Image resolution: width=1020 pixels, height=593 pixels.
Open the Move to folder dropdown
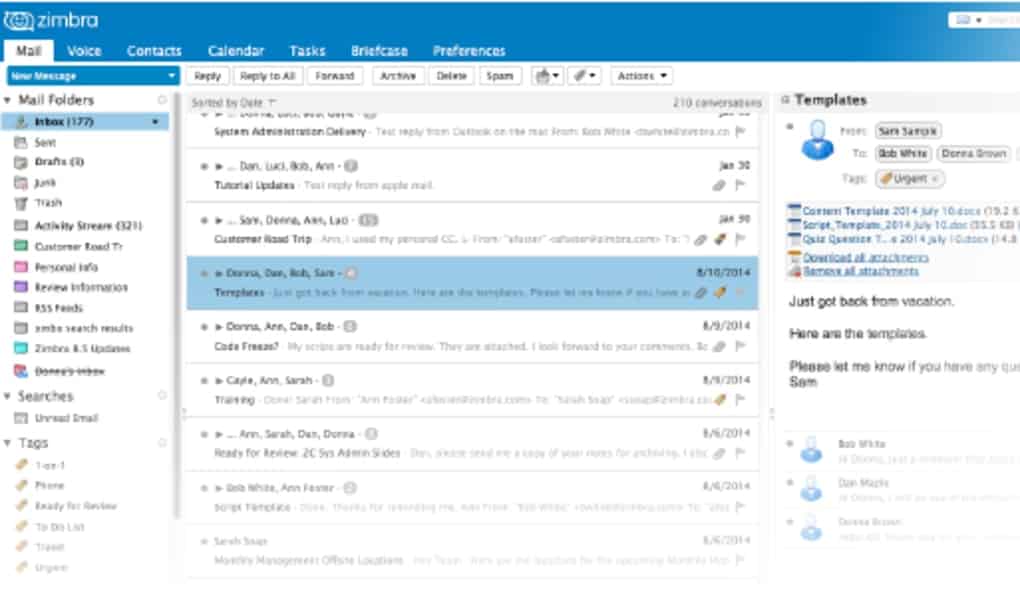click(x=546, y=76)
